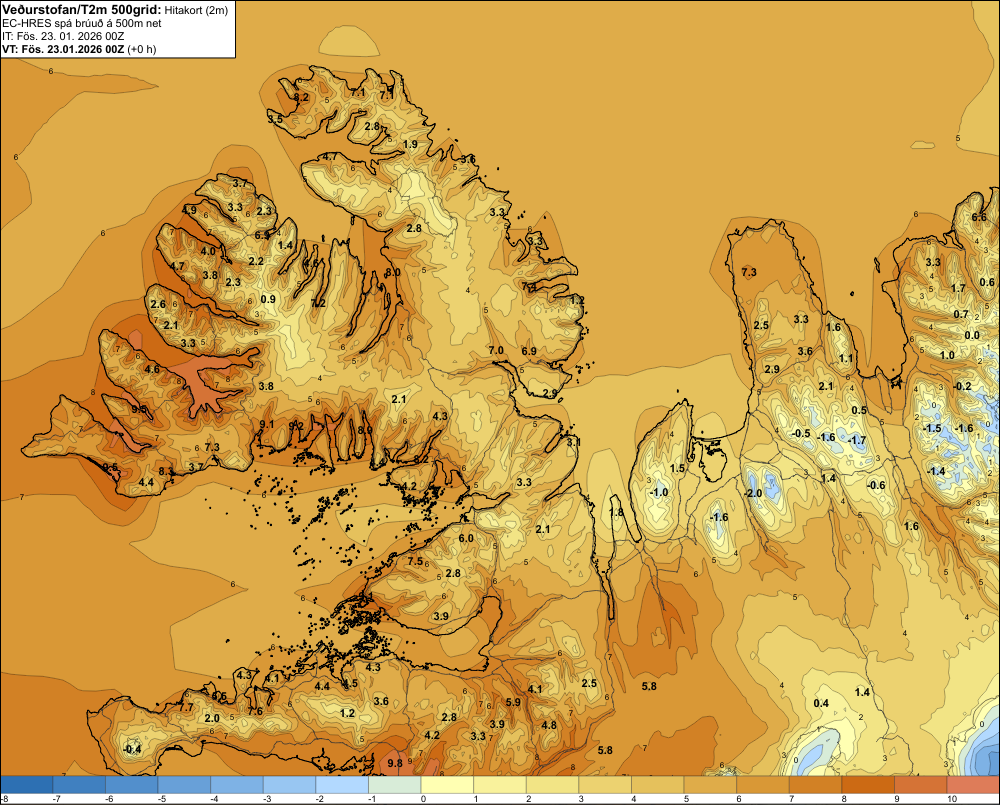Click the '7.5' temperature value

[x=415, y=561]
